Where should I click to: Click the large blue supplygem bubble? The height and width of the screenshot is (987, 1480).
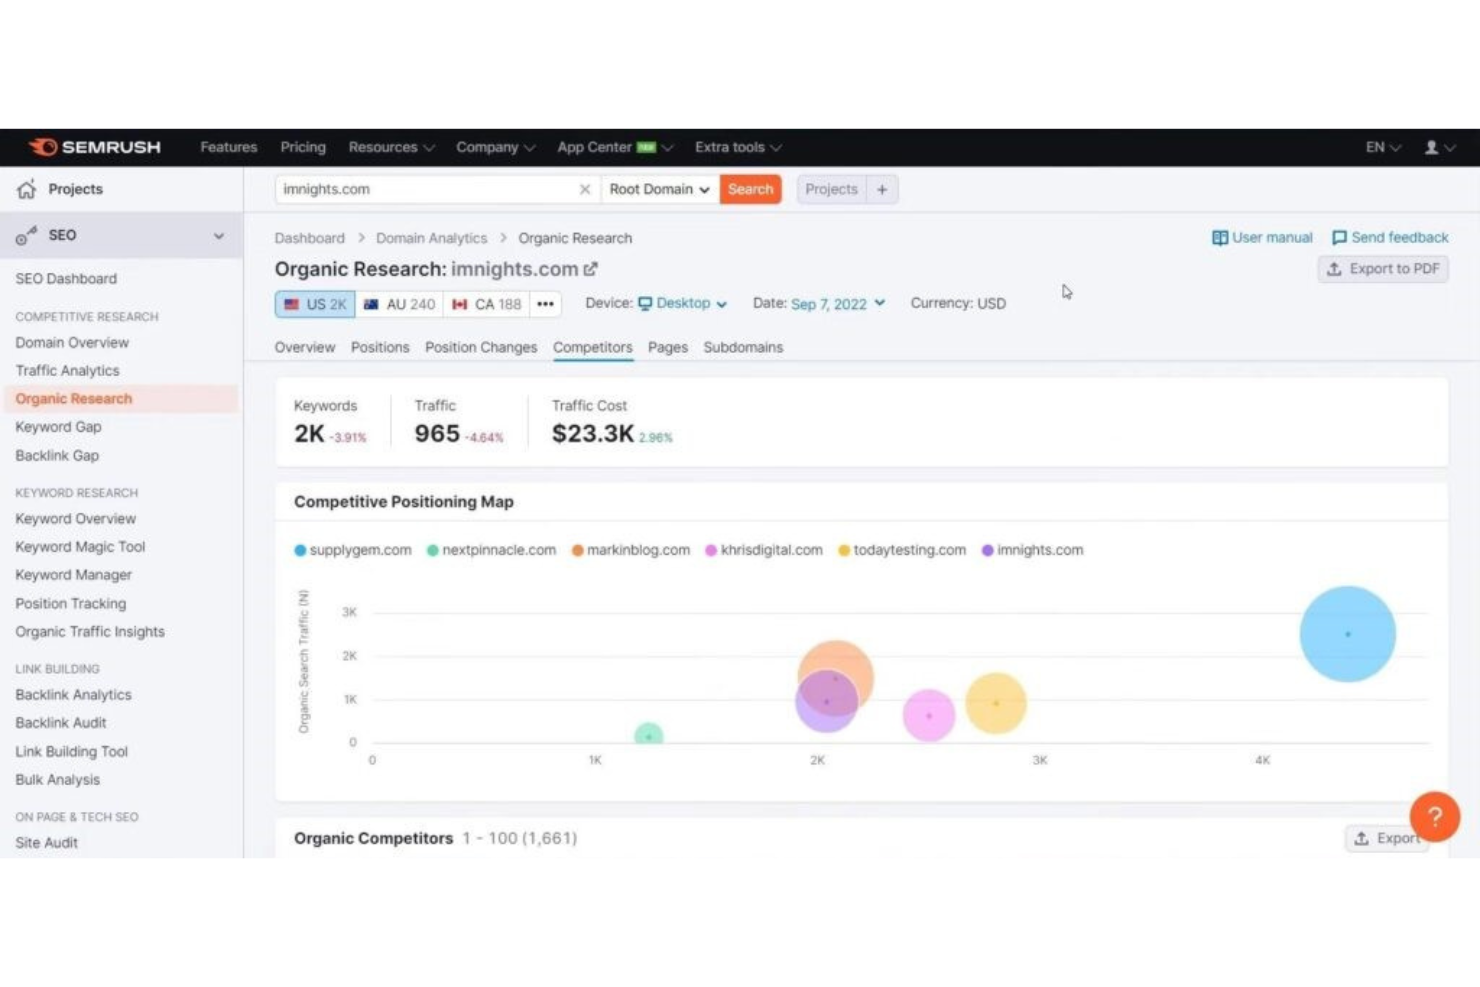point(1347,634)
